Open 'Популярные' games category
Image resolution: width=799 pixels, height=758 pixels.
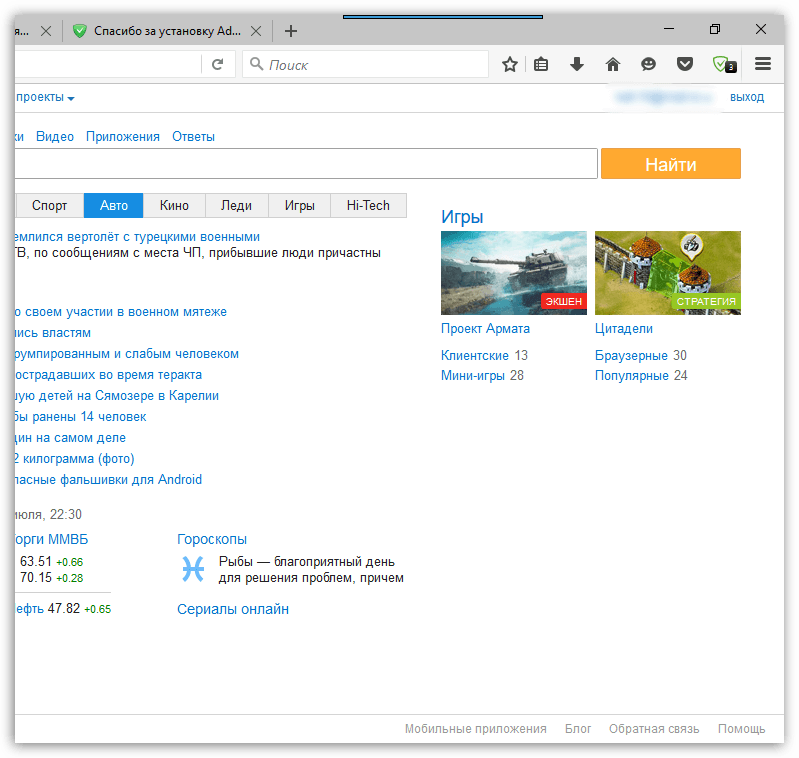[x=632, y=375]
